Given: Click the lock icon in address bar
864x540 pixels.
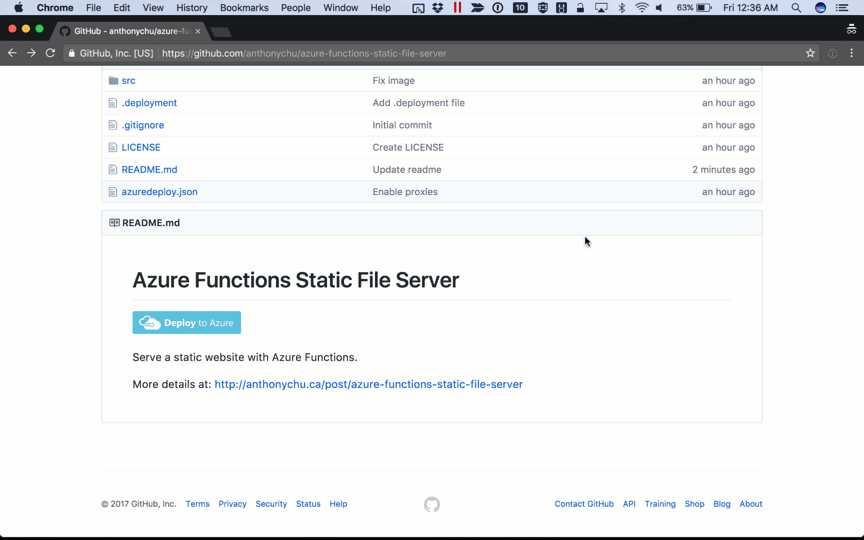Looking at the screenshot, I should (x=72, y=53).
